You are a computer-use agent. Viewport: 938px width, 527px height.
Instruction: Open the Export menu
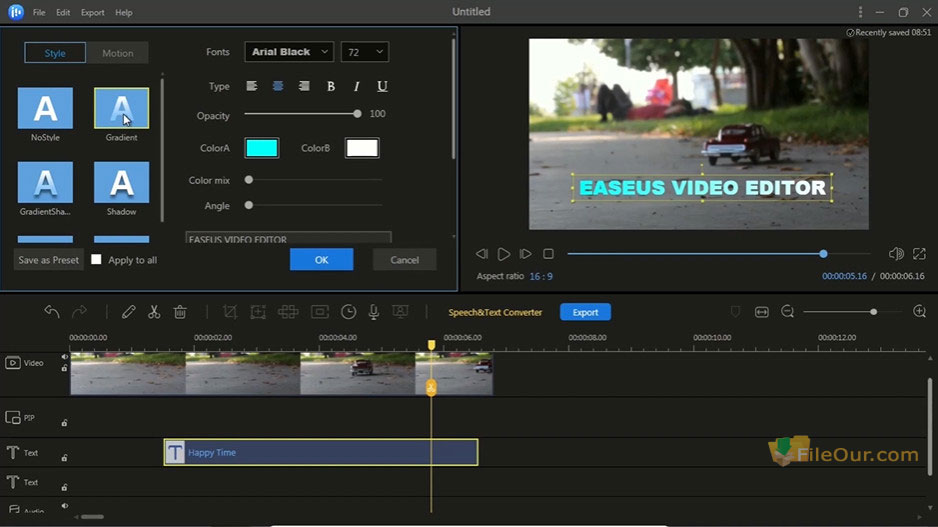coord(93,13)
